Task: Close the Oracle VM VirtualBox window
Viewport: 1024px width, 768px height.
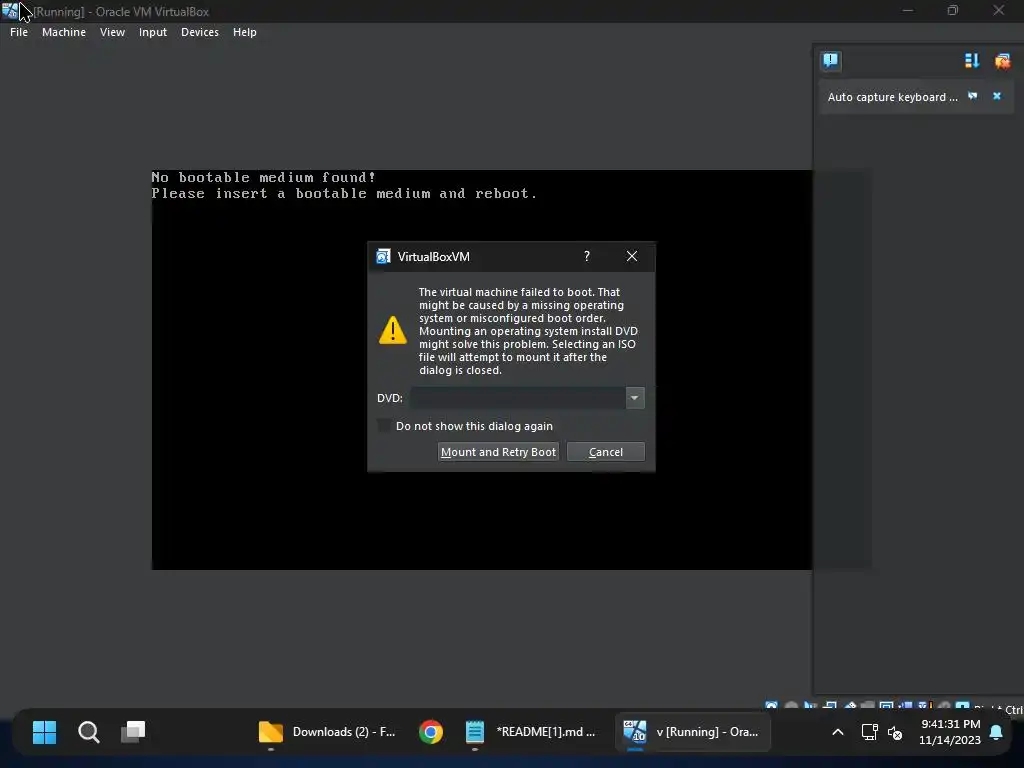Action: [x=999, y=11]
